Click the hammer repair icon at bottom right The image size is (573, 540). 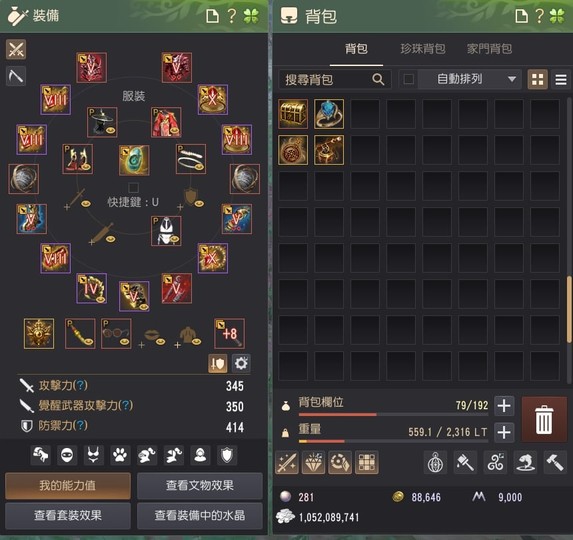555,463
